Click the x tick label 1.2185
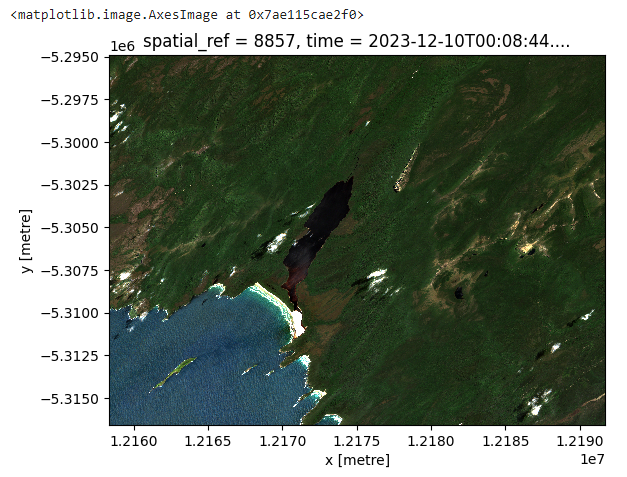This screenshot has width=627, height=477. (505, 441)
